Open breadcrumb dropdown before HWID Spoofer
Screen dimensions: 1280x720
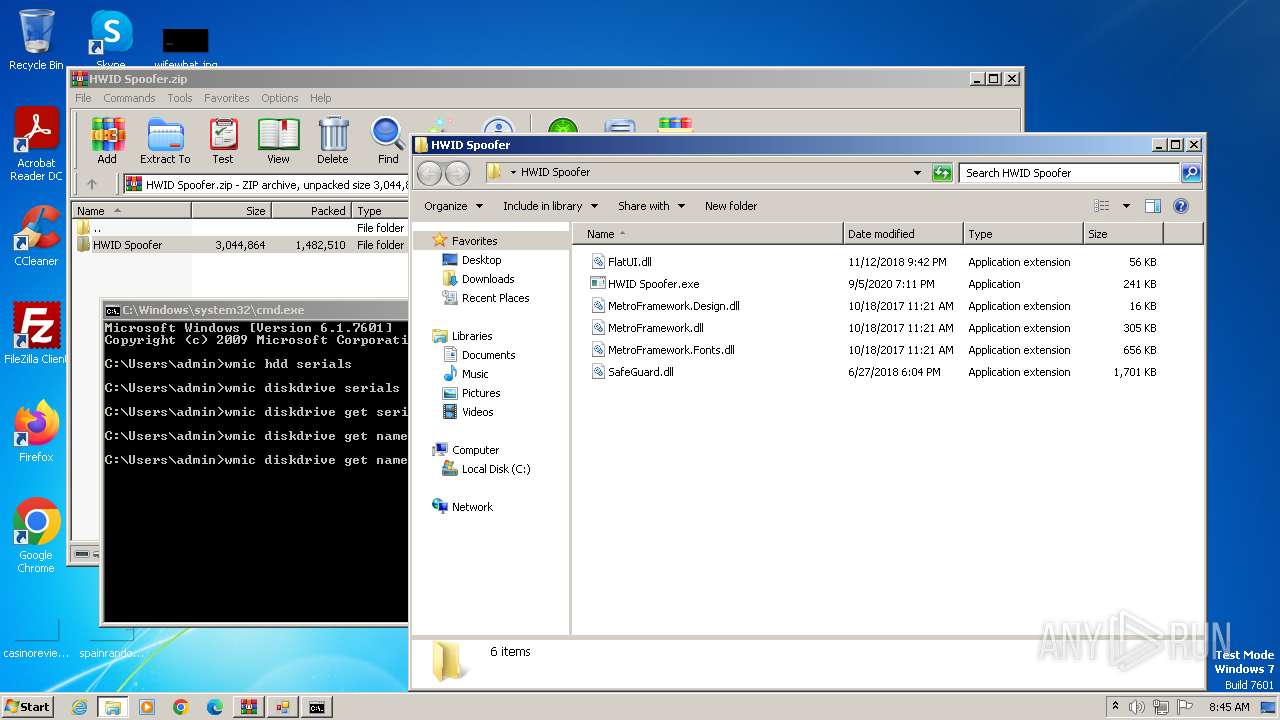514,173
